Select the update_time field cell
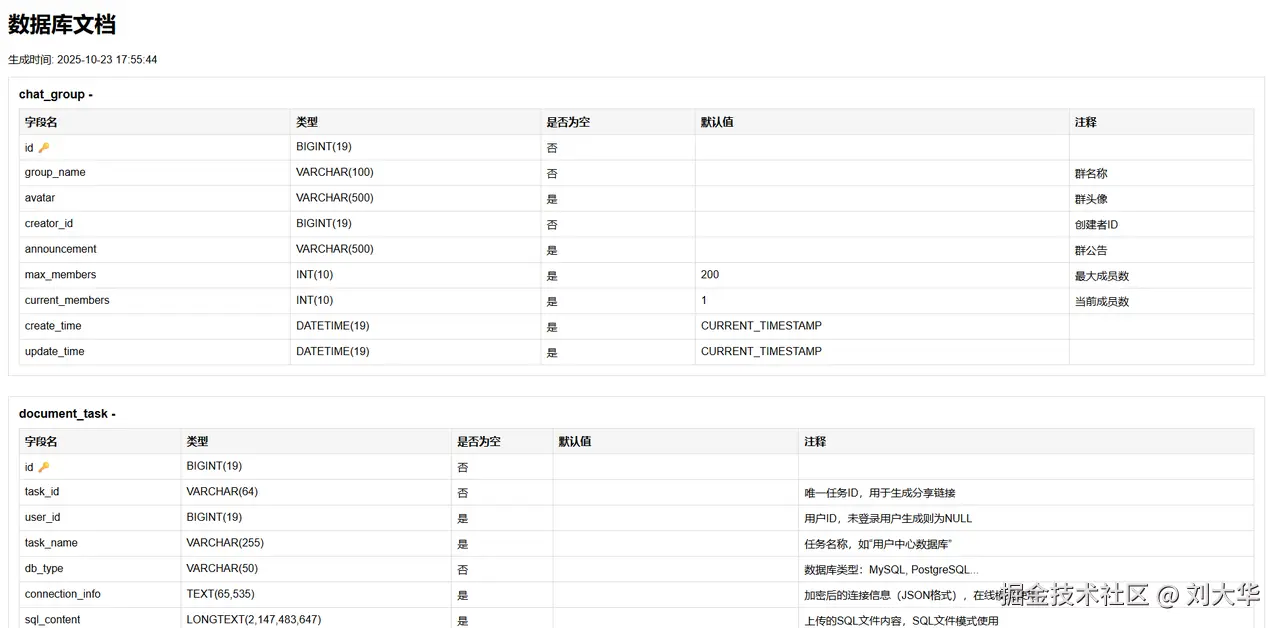 (155, 352)
